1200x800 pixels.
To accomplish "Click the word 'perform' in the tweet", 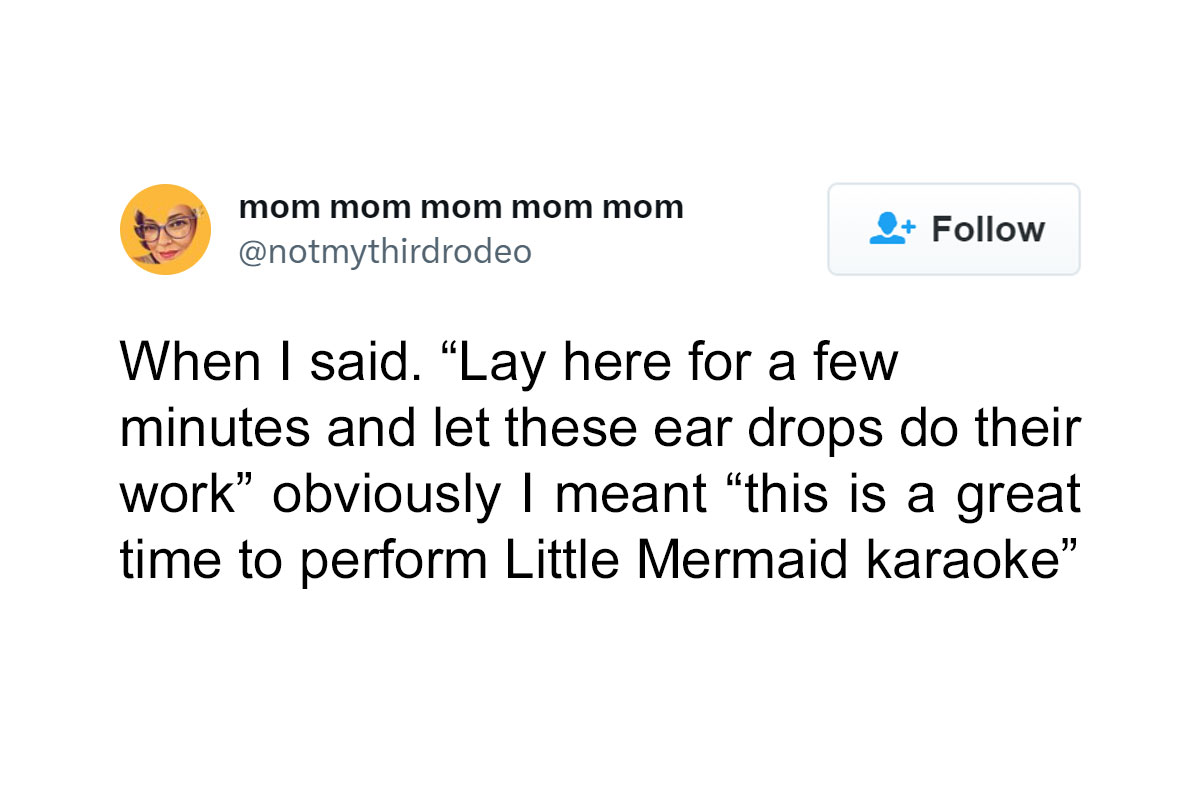I will point(395,561).
